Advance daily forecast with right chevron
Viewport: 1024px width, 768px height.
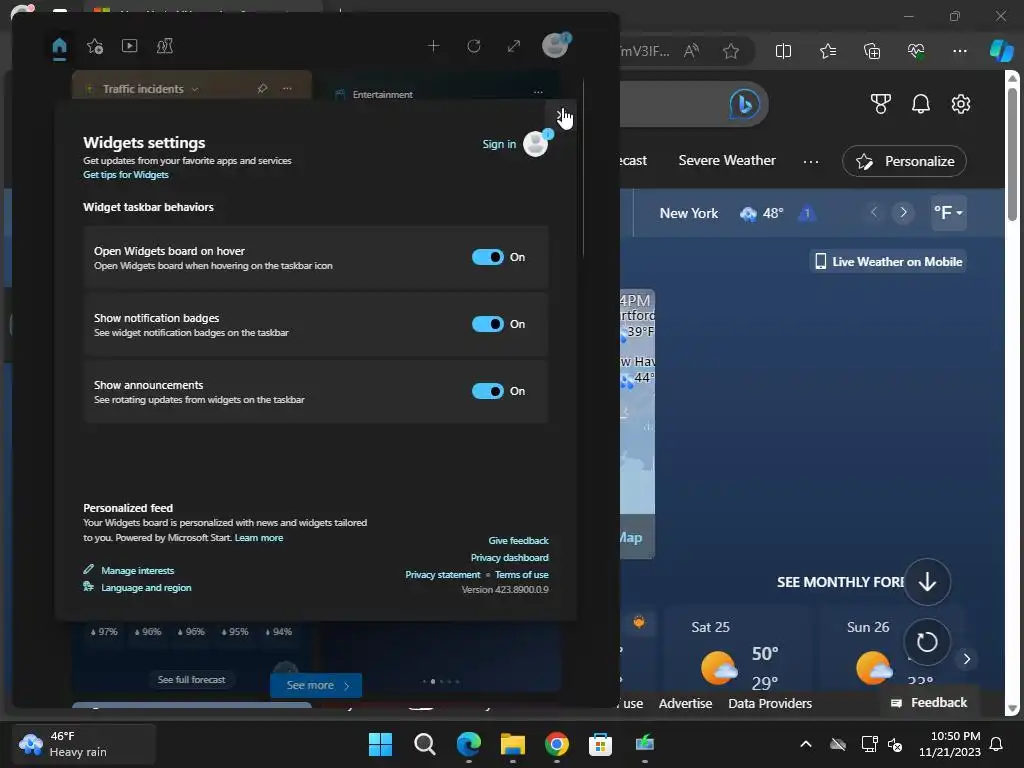point(967,660)
